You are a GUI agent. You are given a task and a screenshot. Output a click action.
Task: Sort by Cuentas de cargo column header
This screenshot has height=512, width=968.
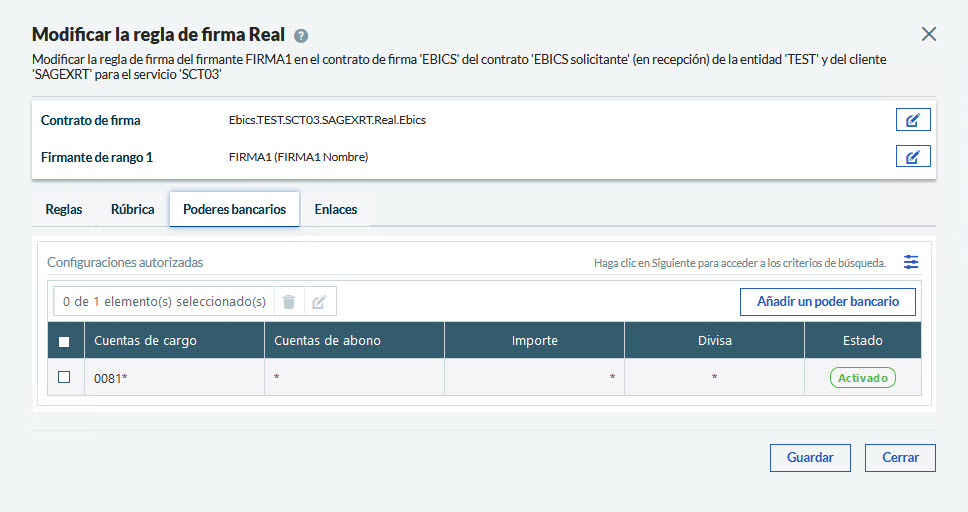[145, 341]
